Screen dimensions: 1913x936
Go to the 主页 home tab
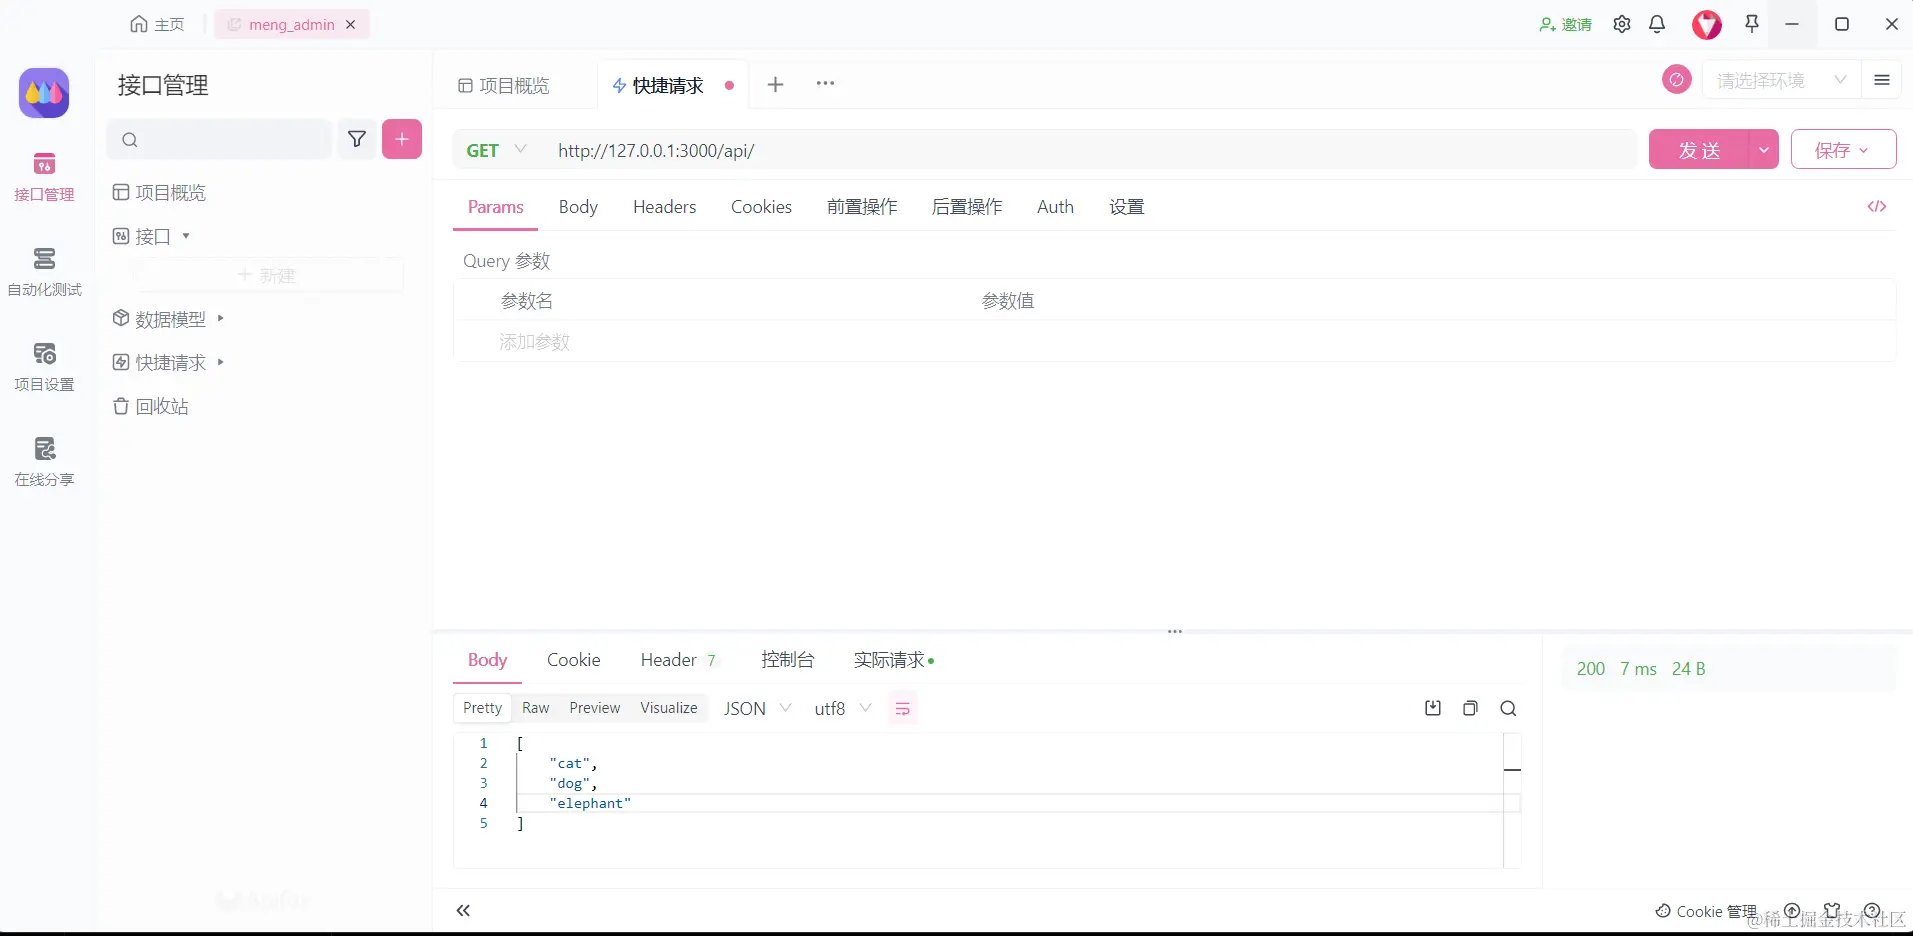[x=158, y=24]
